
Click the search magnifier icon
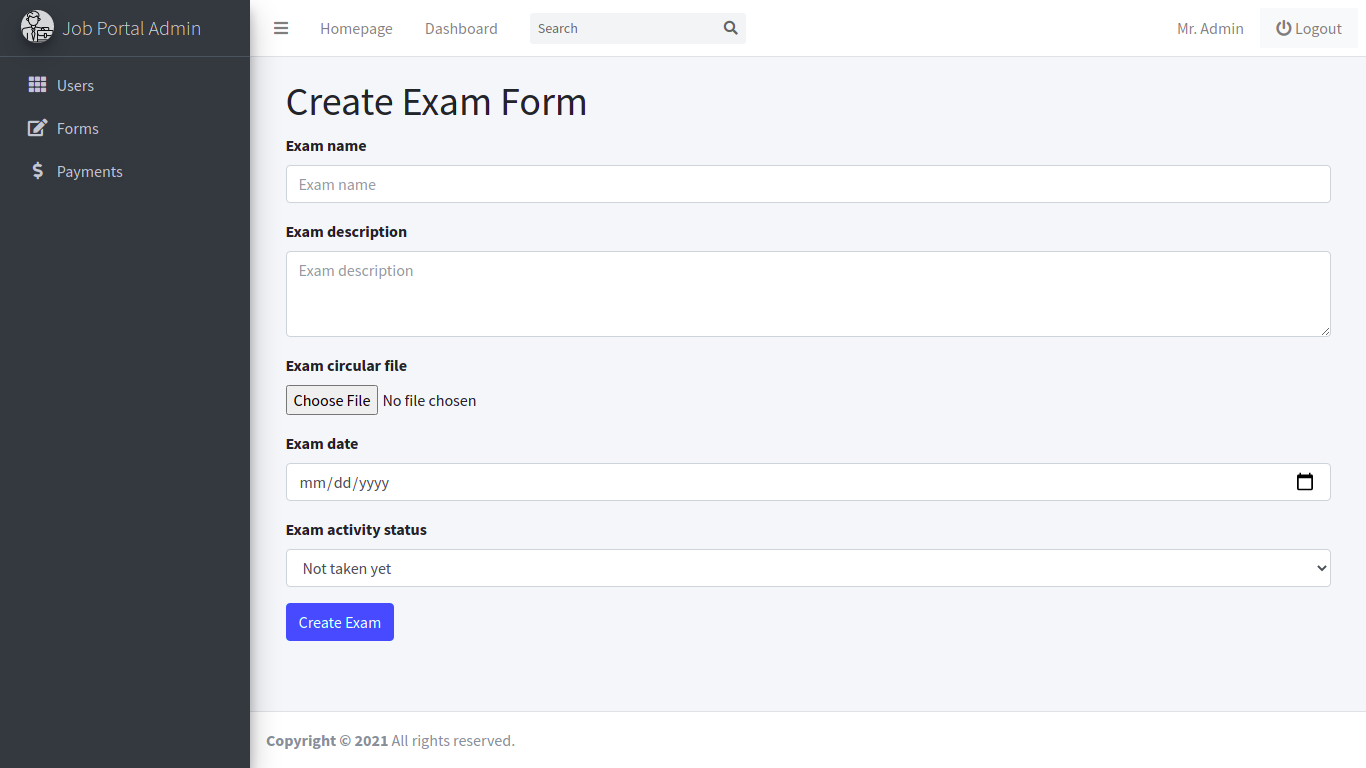click(730, 28)
